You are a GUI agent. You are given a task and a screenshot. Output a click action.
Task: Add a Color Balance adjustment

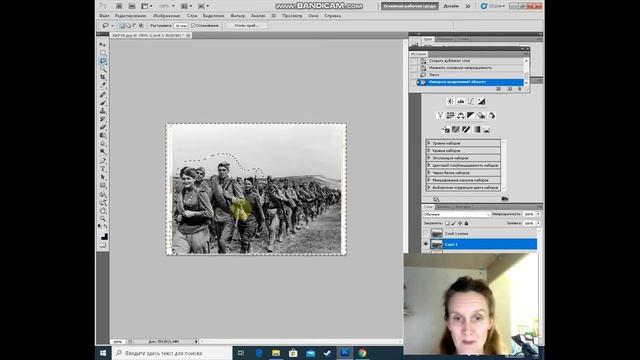pos(460,116)
